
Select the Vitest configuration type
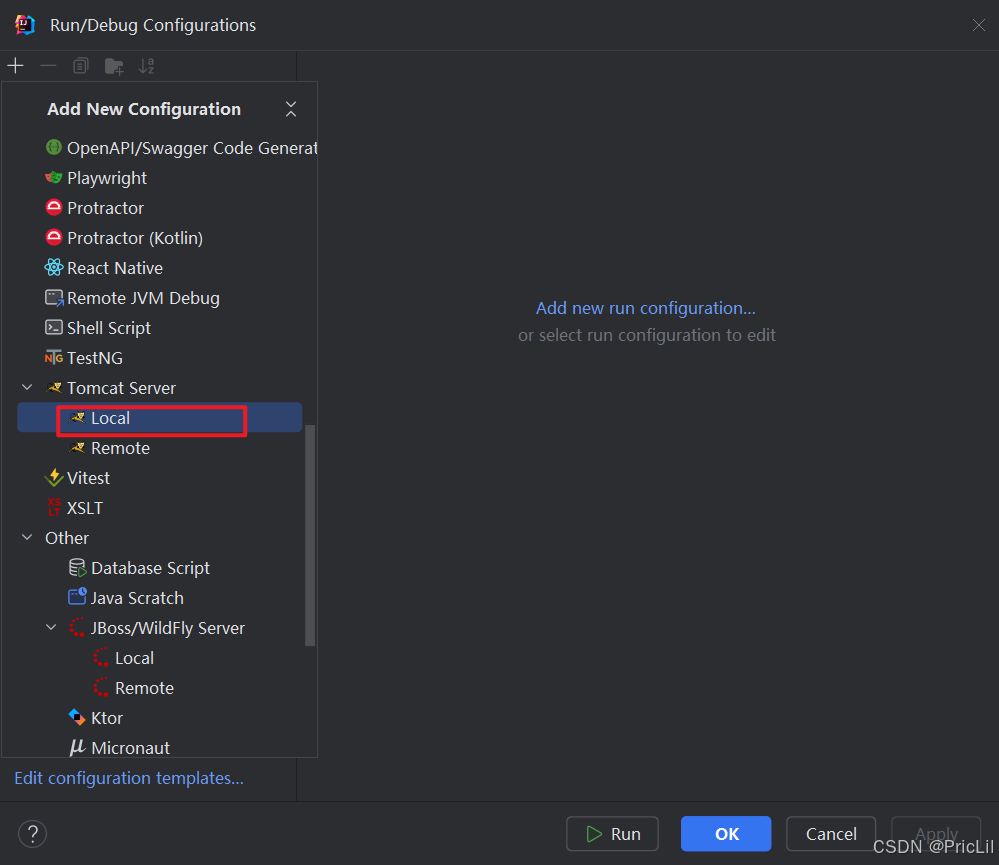point(87,478)
